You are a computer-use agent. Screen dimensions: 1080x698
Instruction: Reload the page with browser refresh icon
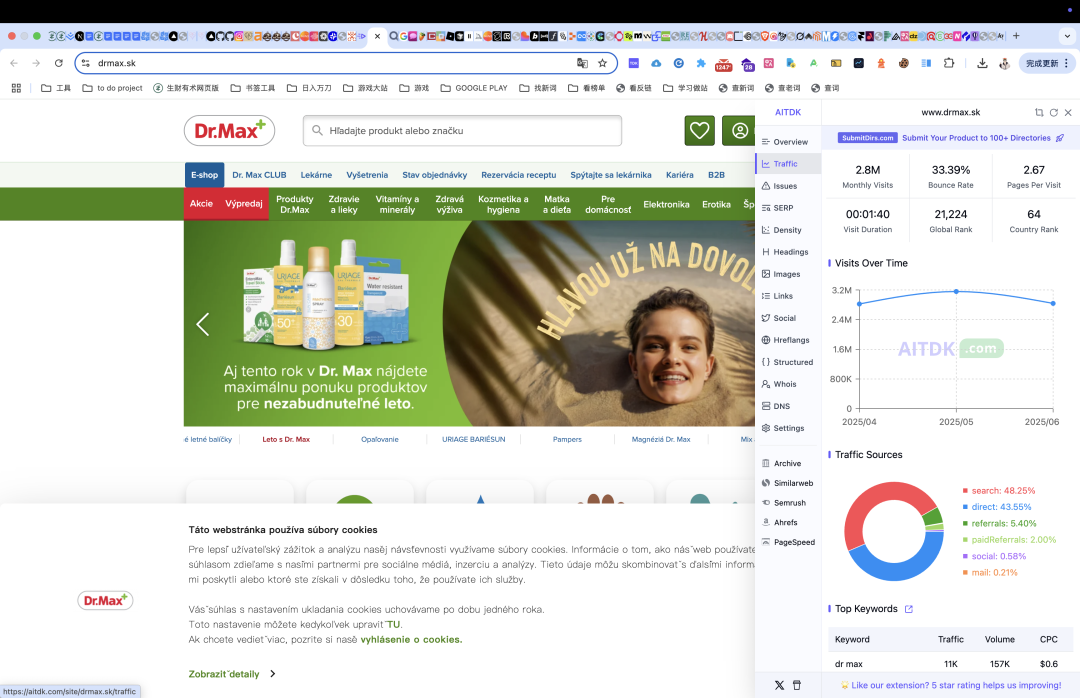tap(59, 63)
